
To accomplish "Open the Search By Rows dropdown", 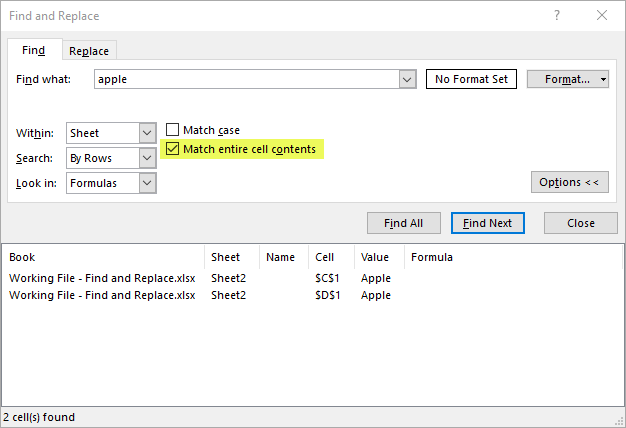I will click(x=148, y=158).
